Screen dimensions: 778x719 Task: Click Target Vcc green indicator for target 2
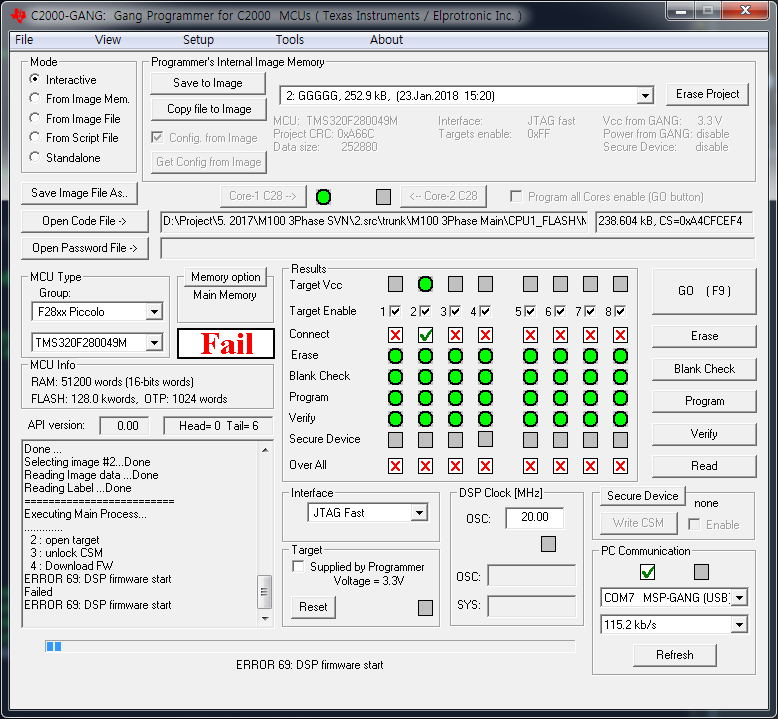click(425, 284)
